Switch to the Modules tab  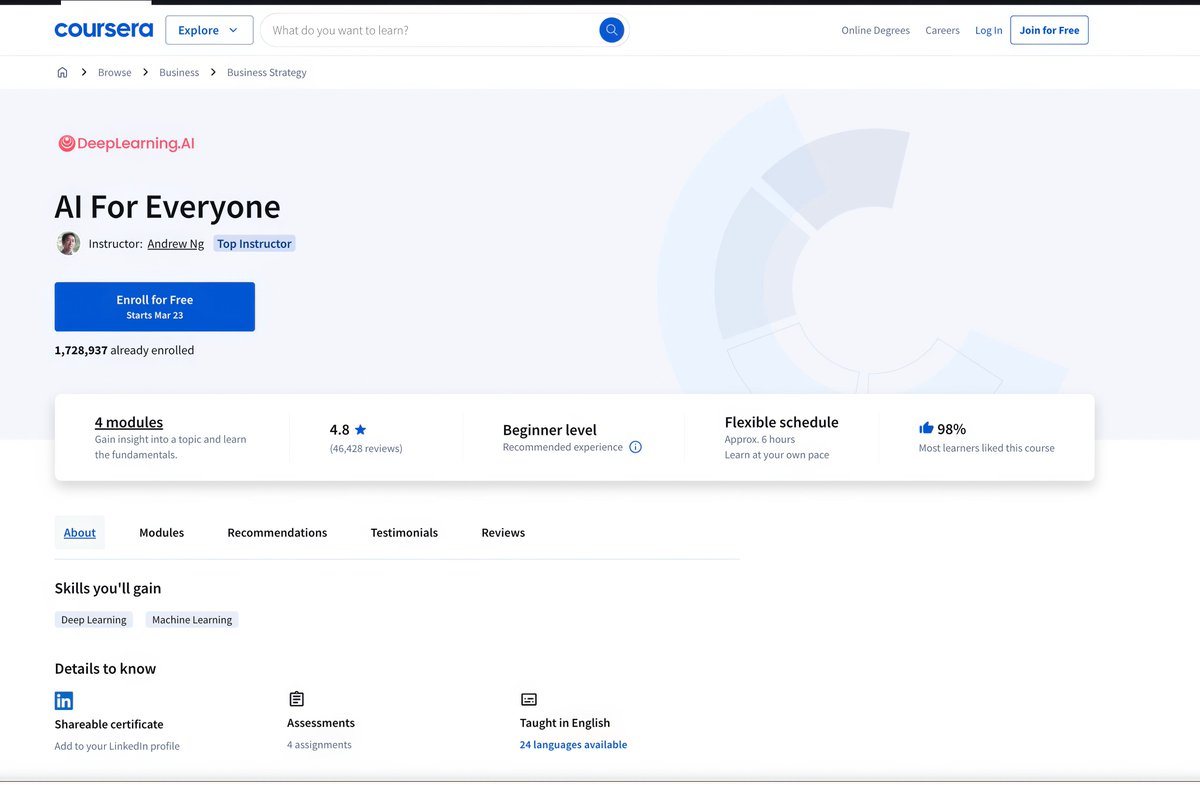click(161, 532)
